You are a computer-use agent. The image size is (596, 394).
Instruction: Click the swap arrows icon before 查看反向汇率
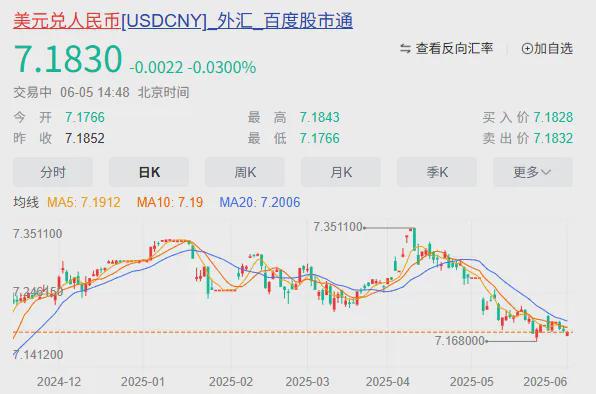(x=405, y=49)
